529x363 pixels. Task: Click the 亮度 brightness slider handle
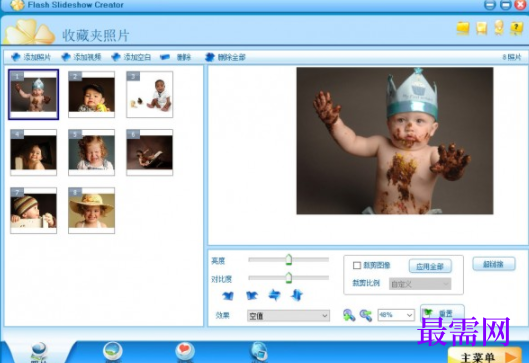click(288, 259)
